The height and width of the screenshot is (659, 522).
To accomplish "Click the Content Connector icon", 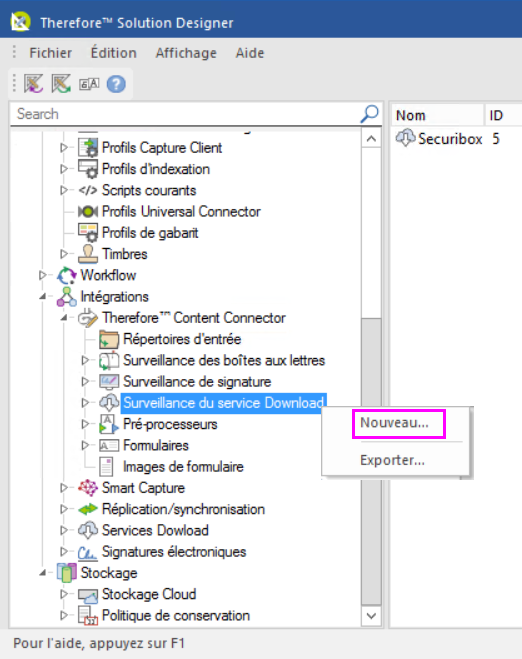I will pos(88,318).
